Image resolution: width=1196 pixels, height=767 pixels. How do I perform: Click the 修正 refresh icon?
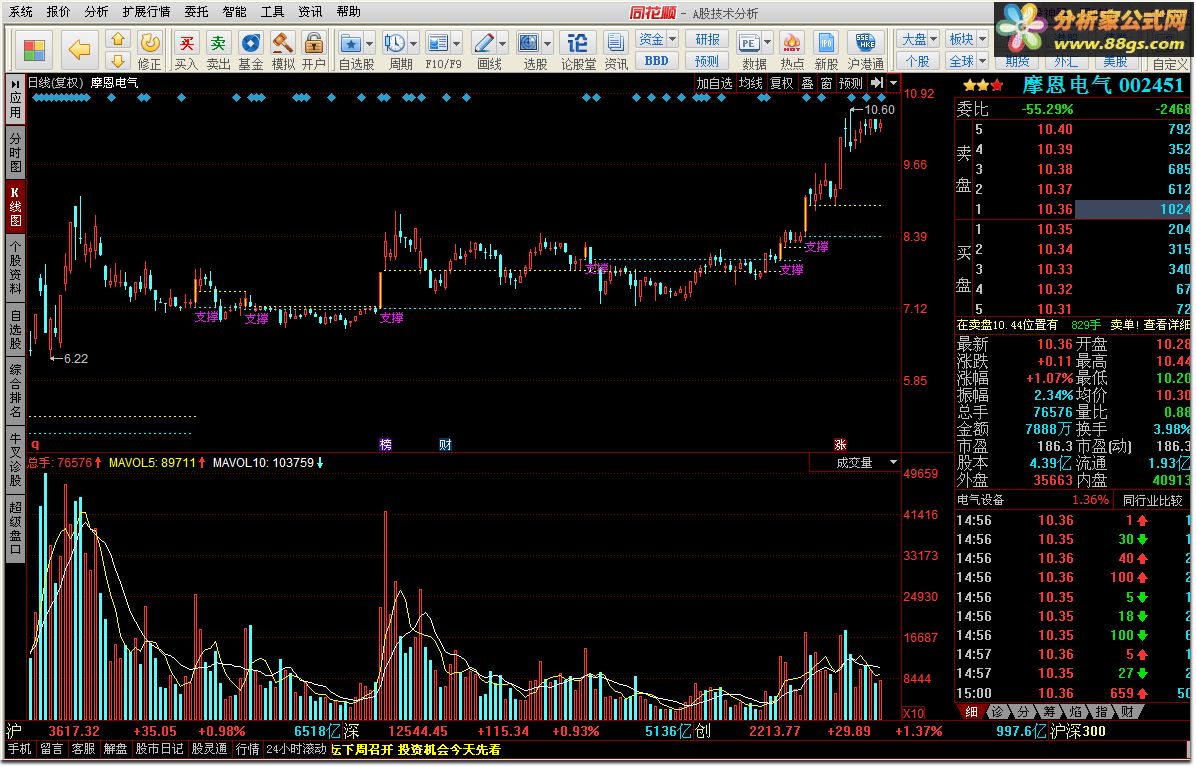click(150, 43)
